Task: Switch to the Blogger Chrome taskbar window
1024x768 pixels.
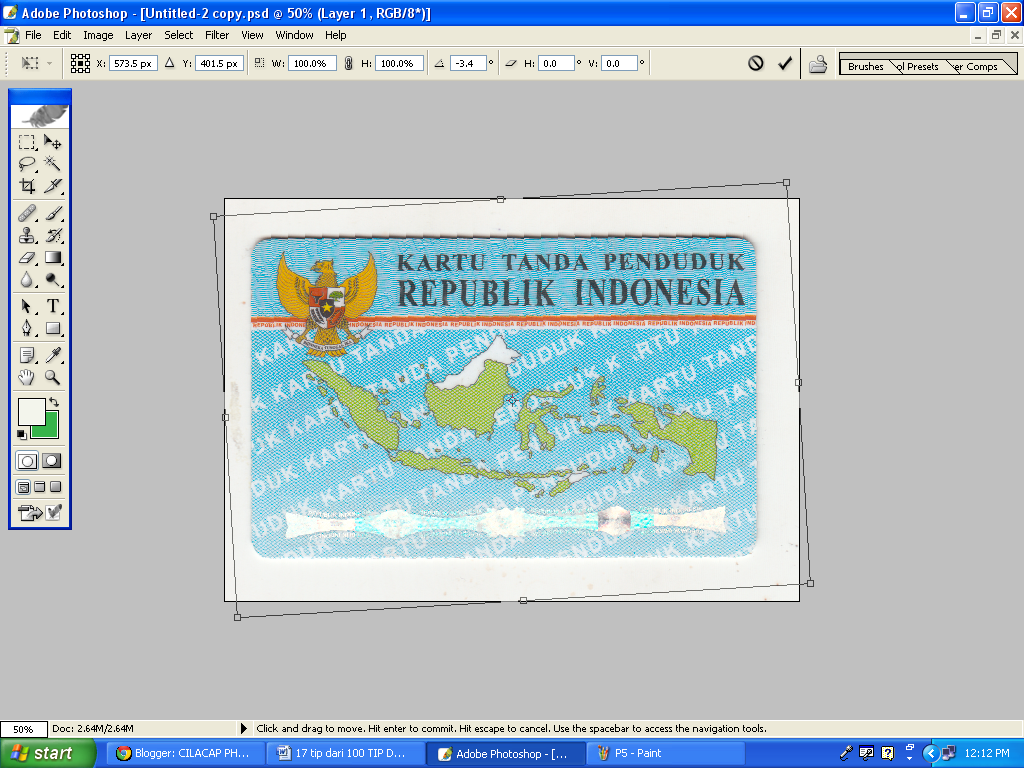Action: (x=186, y=754)
